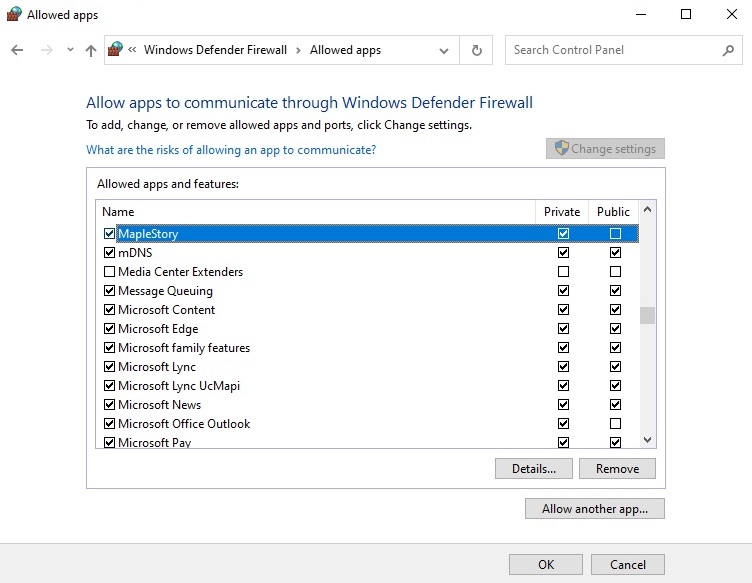The image size is (752, 583).
Task: Enable Microsoft Office Outlook Public checkbox
Action: click(615, 424)
